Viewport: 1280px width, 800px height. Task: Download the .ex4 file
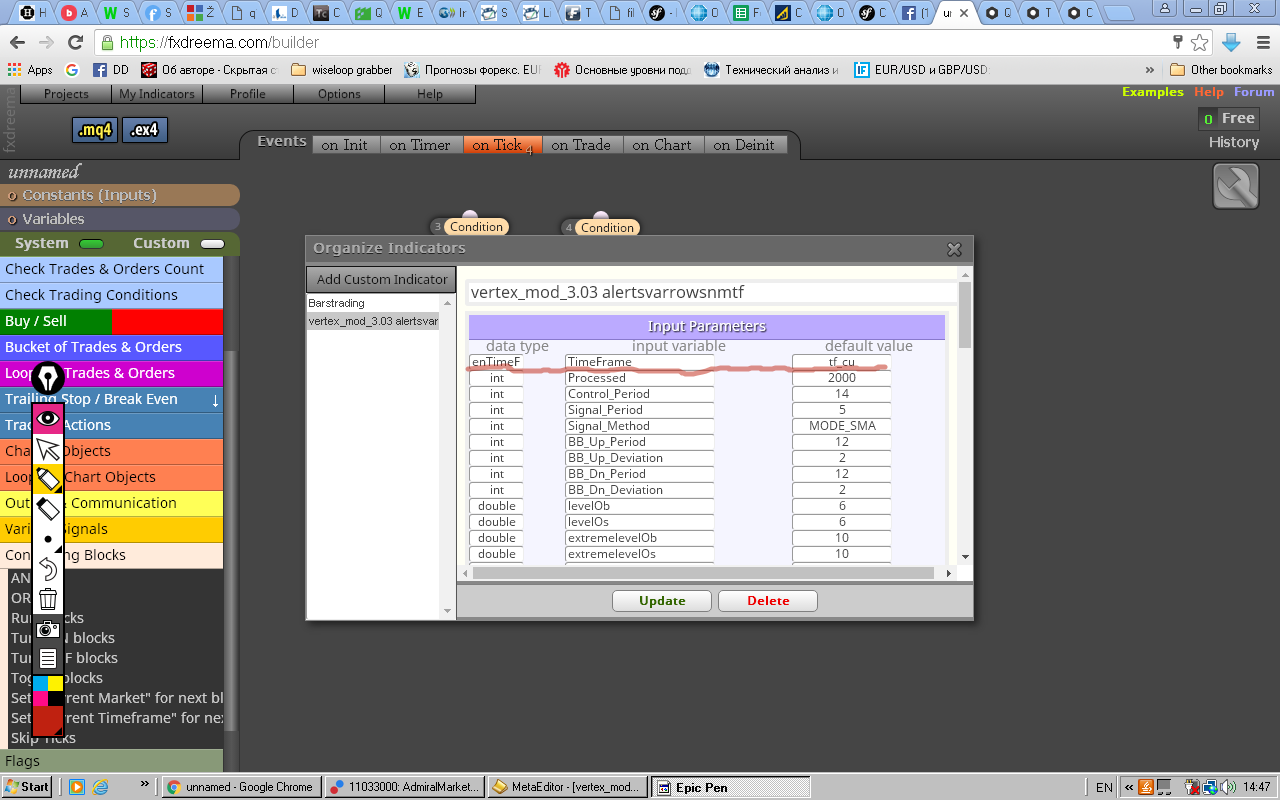[x=144, y=130]
